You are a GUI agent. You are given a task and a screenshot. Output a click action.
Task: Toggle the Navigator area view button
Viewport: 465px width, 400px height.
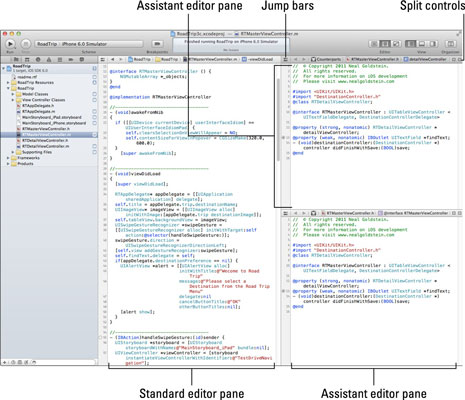click(x=411, y=44)
